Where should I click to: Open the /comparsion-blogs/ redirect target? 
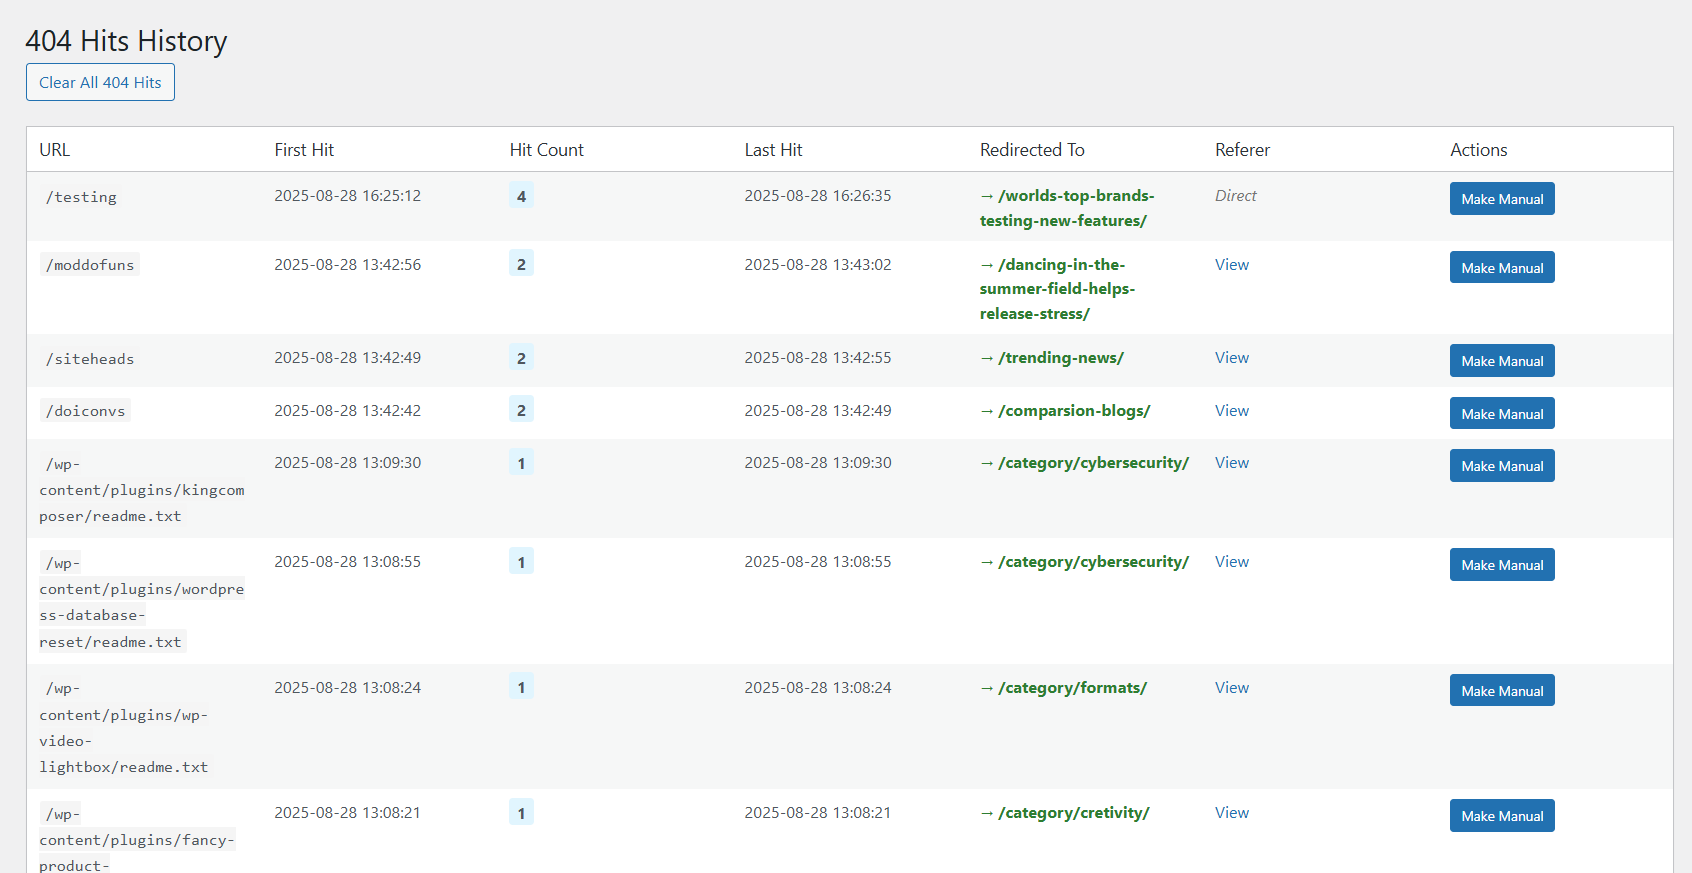[1073, 411]
